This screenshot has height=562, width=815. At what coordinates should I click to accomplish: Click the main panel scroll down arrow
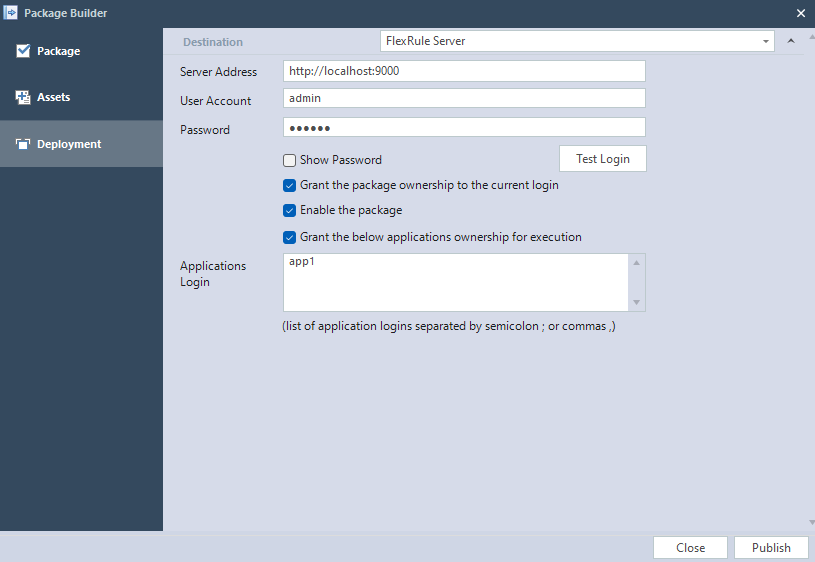[x=811, y=522]
